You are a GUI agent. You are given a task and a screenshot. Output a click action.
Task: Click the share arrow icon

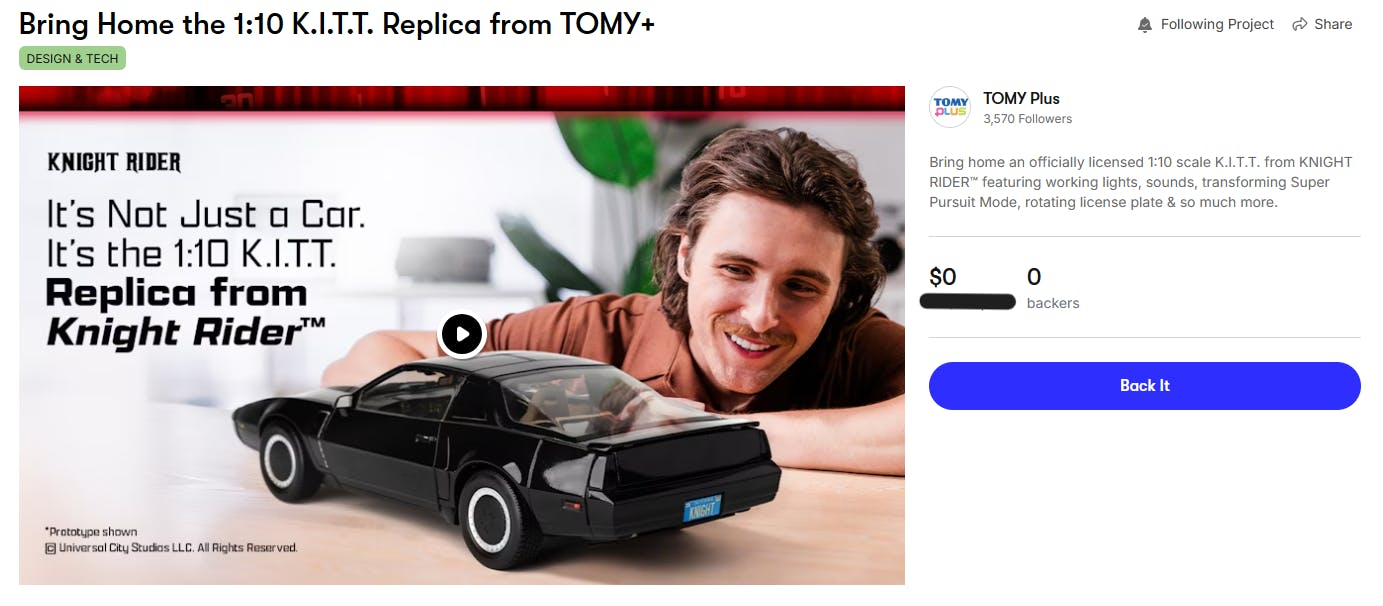pyautogui.click(x=1300, y=25)
